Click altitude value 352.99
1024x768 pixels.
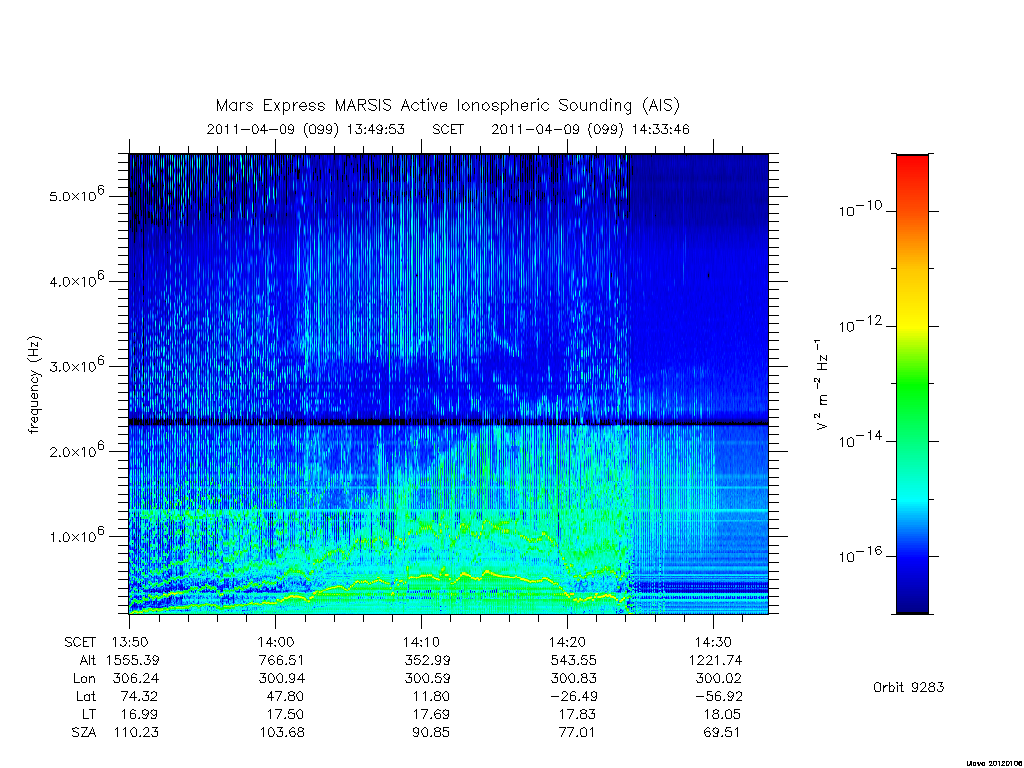(428, 660)
